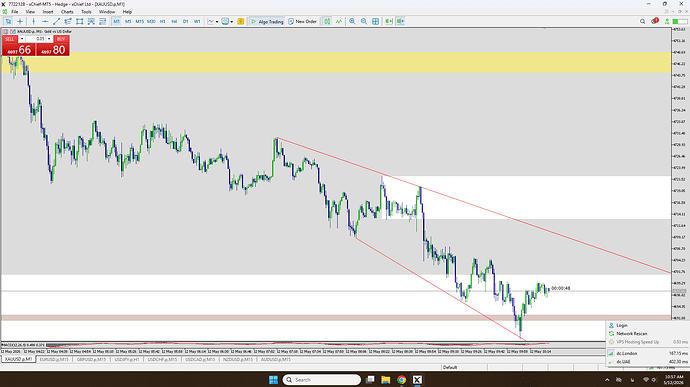Switch to NZDUSD.p,M15 chart tab
Screen dimensions: 690x387
pyautogui.click(x=238, y=360)
